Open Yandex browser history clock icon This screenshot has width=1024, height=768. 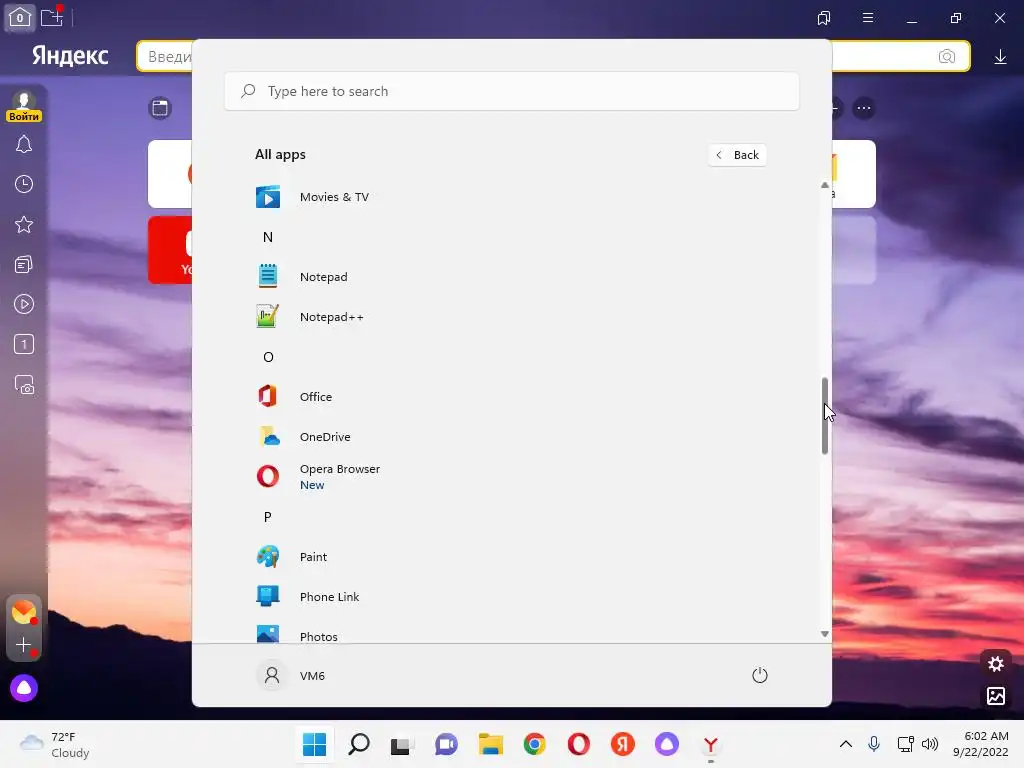coord(24,184)
